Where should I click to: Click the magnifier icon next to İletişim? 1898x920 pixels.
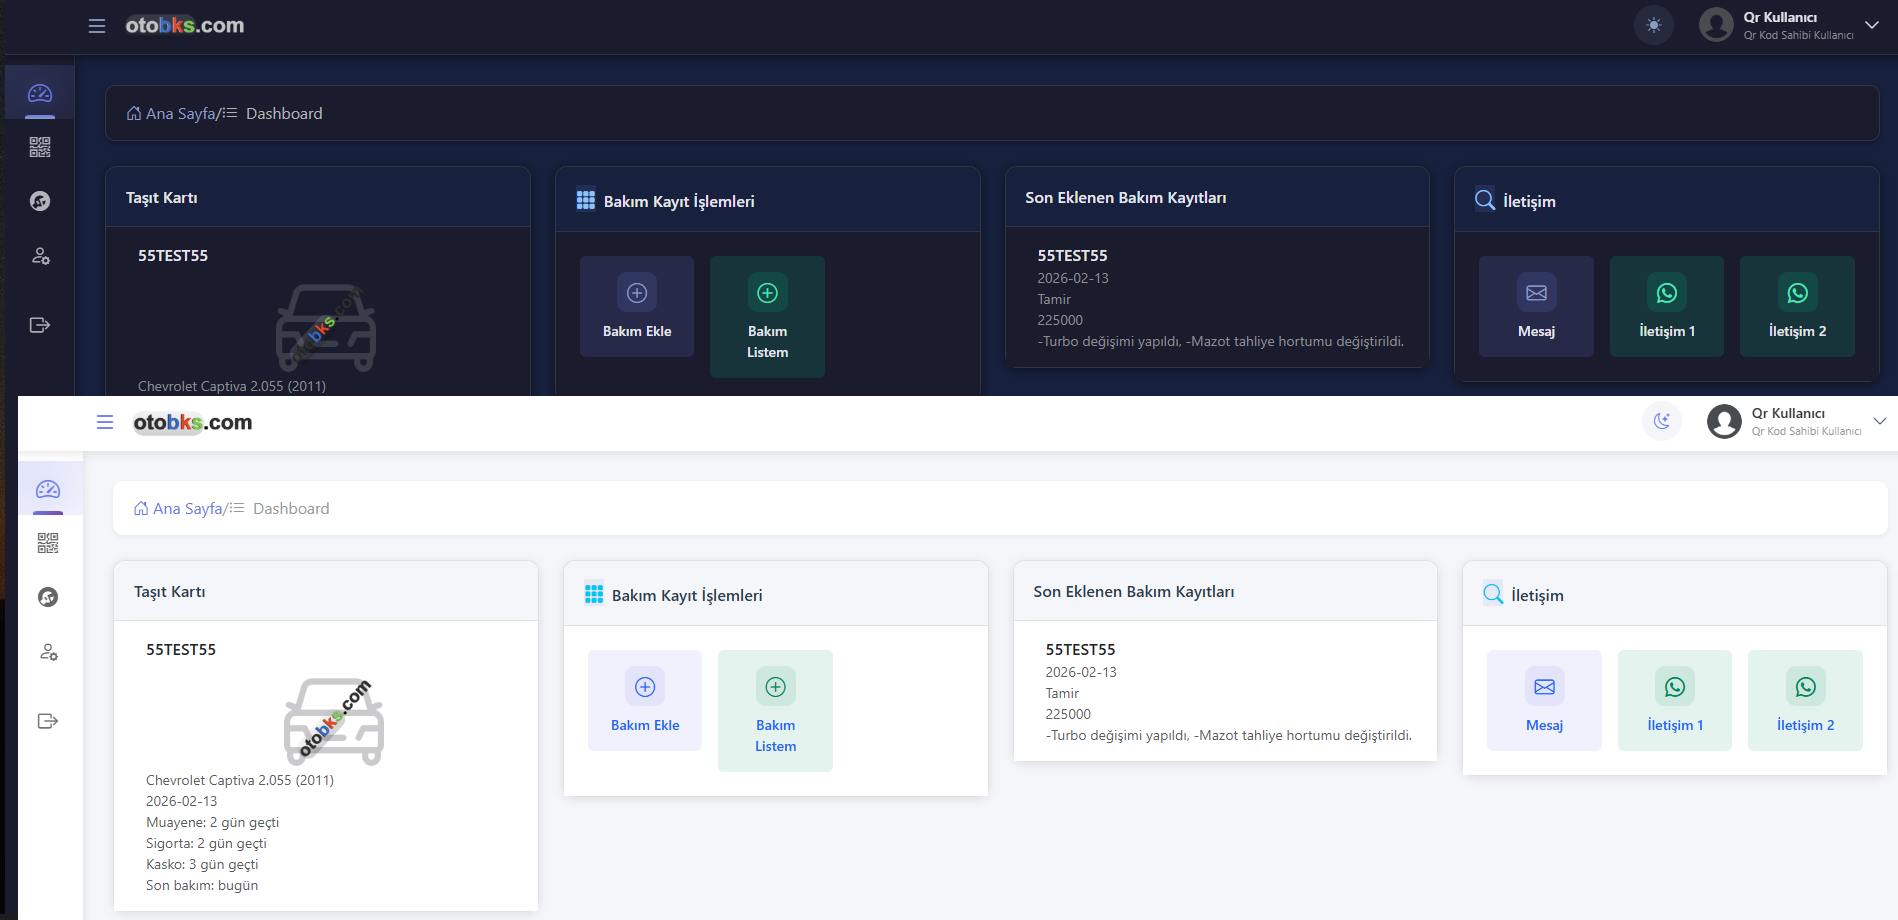tap(1492, 593)
